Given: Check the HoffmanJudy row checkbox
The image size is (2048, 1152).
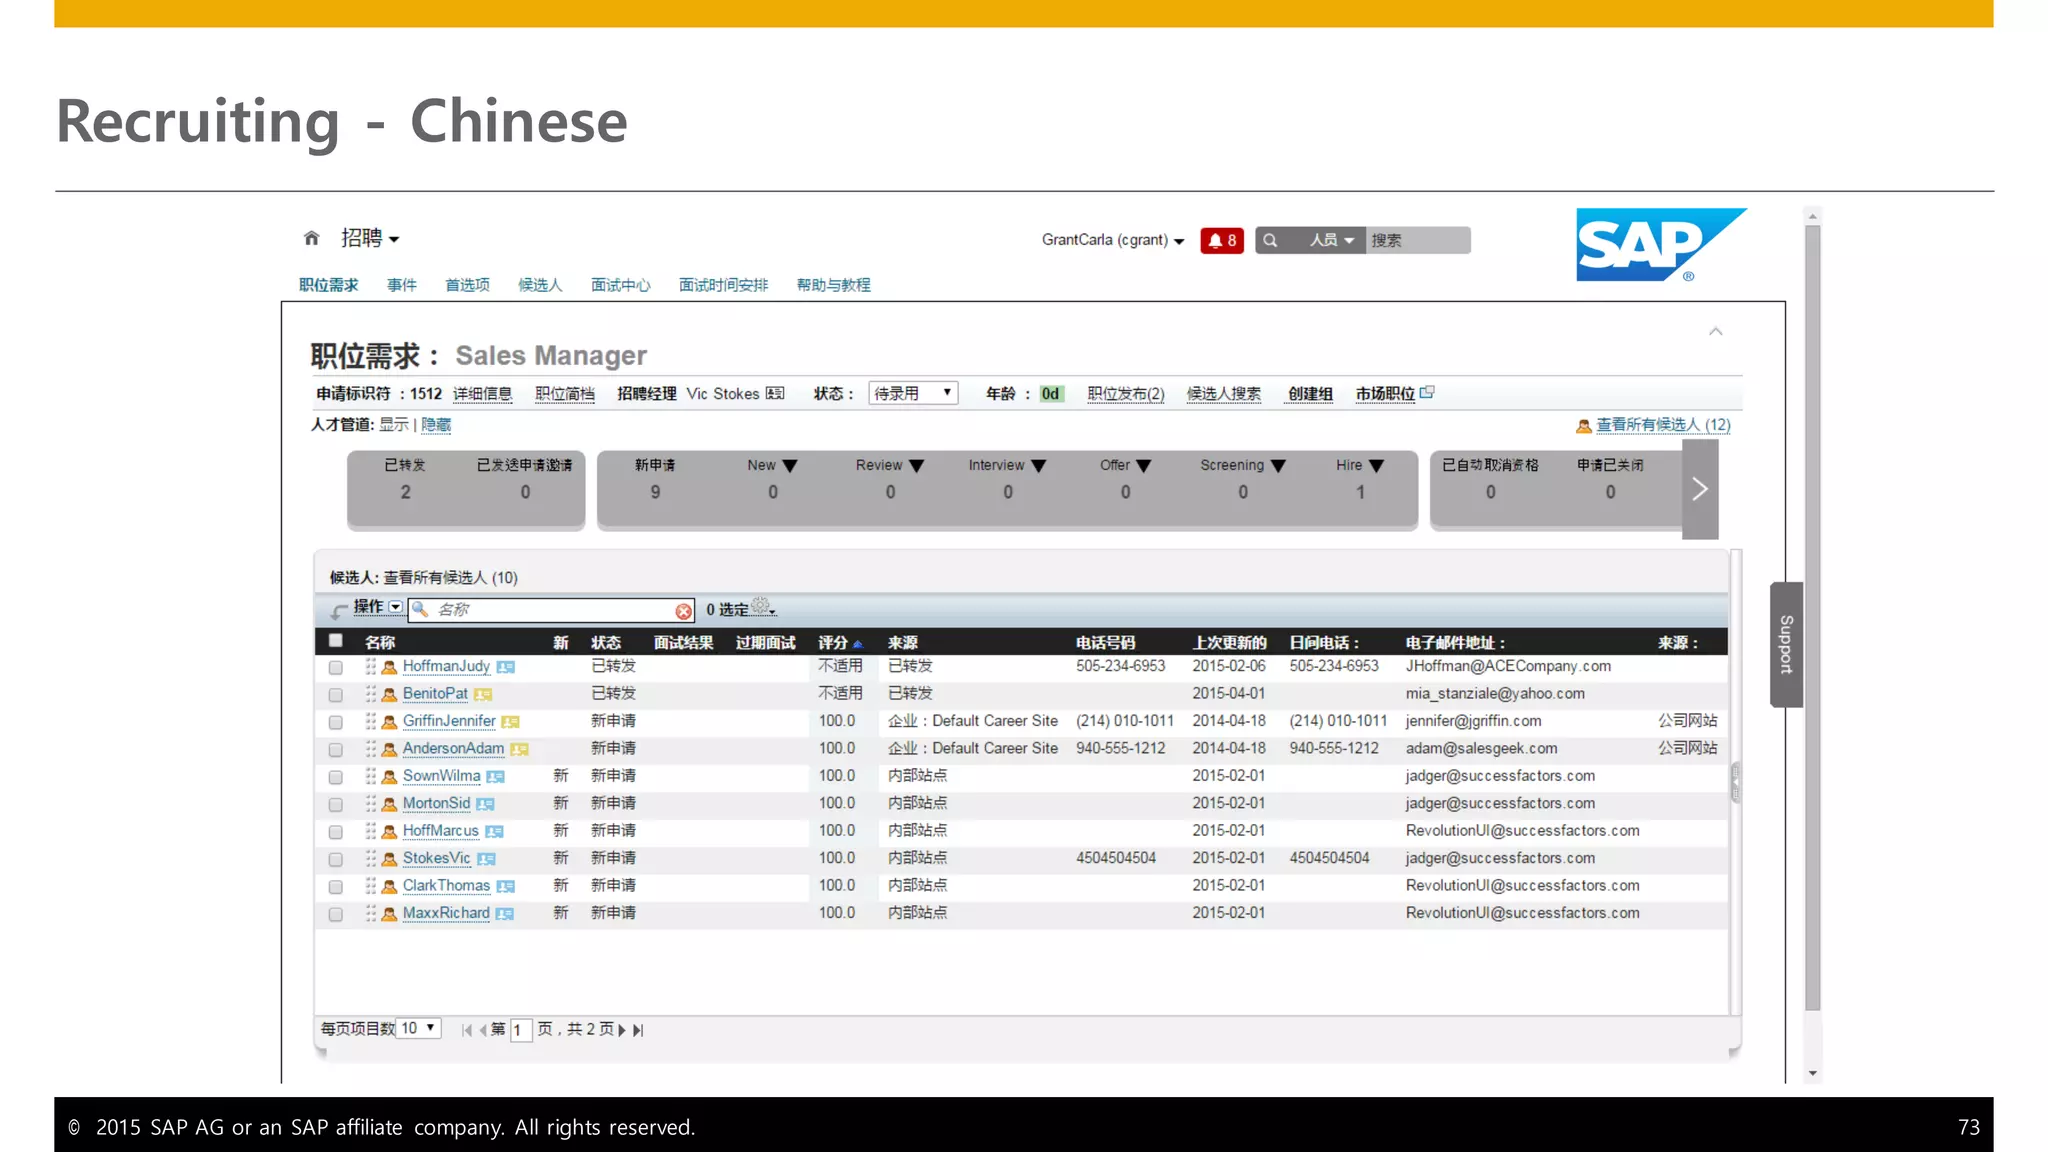Looking at the screenshot, I should coord(336,668).
